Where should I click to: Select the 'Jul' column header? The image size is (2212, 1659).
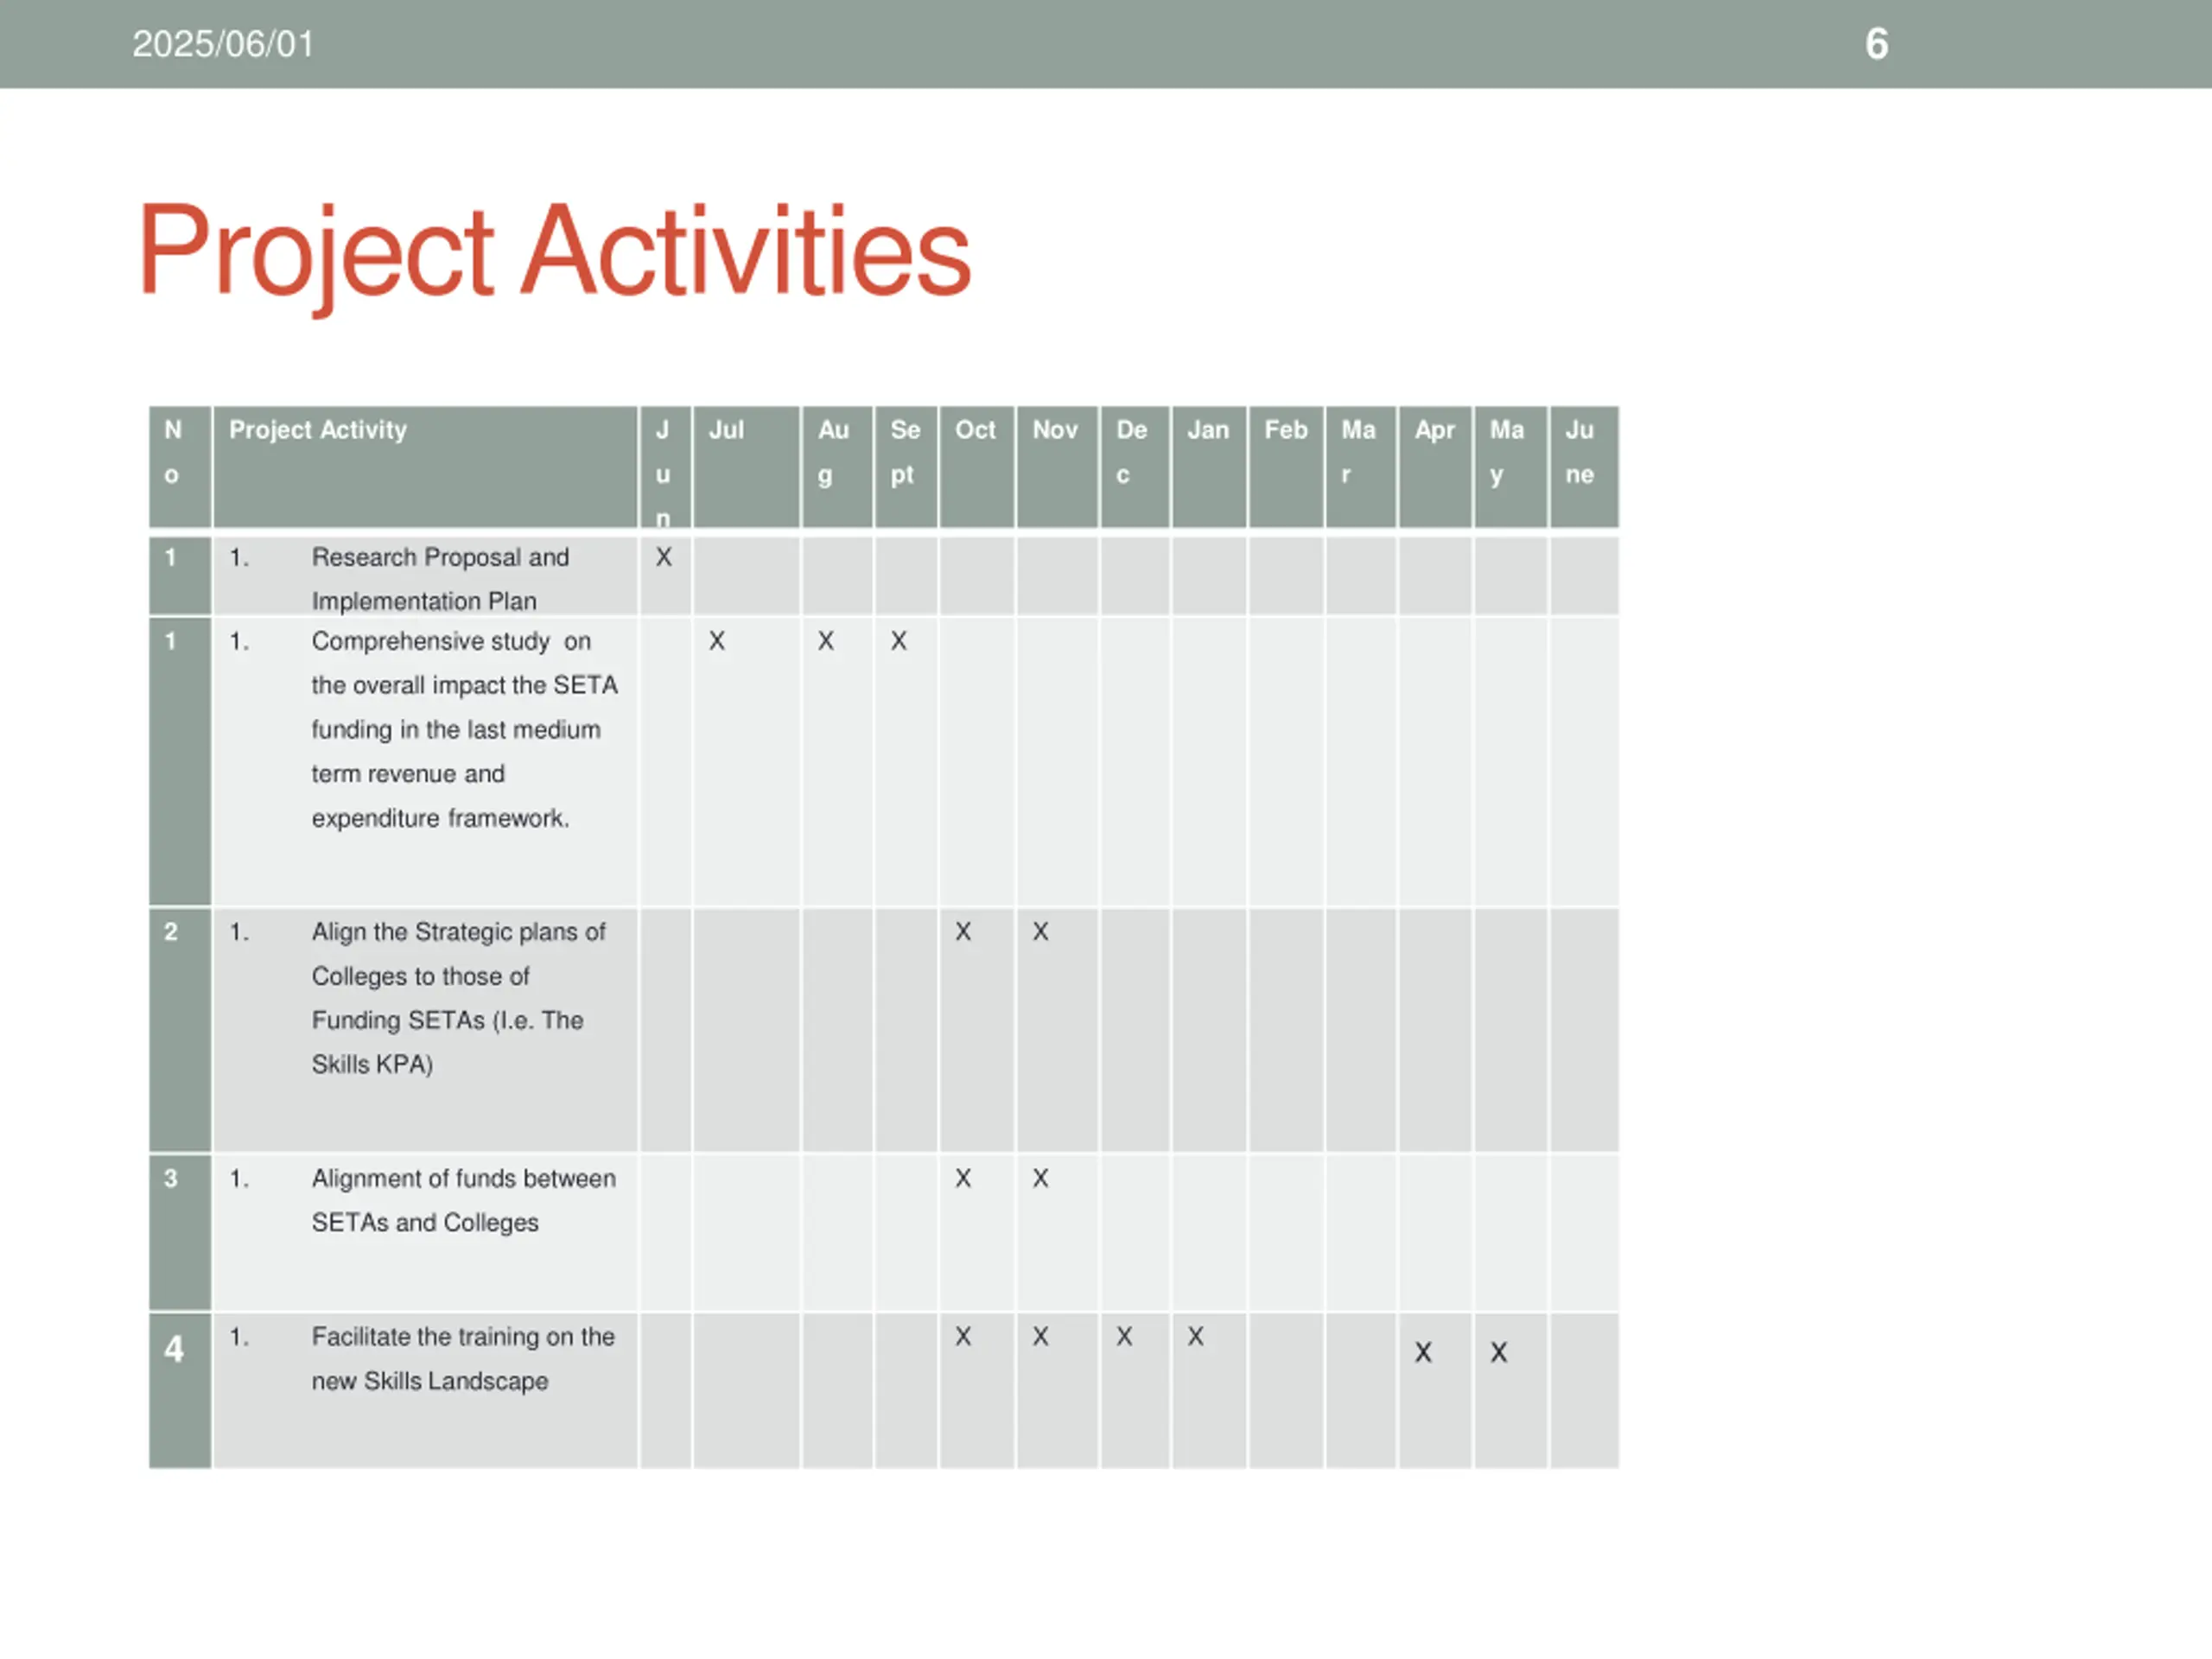746,467
